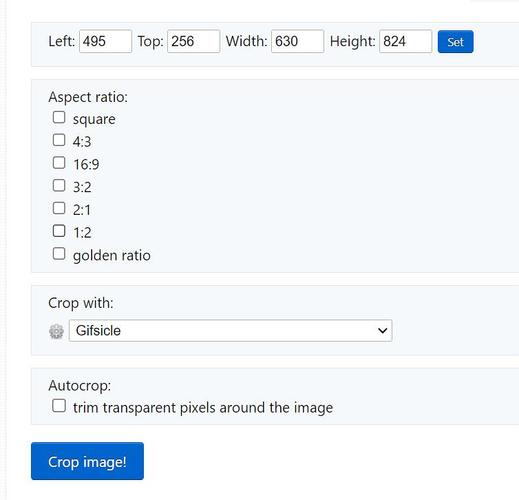Enable trim transparent pixels autocrop

(59, 406)
